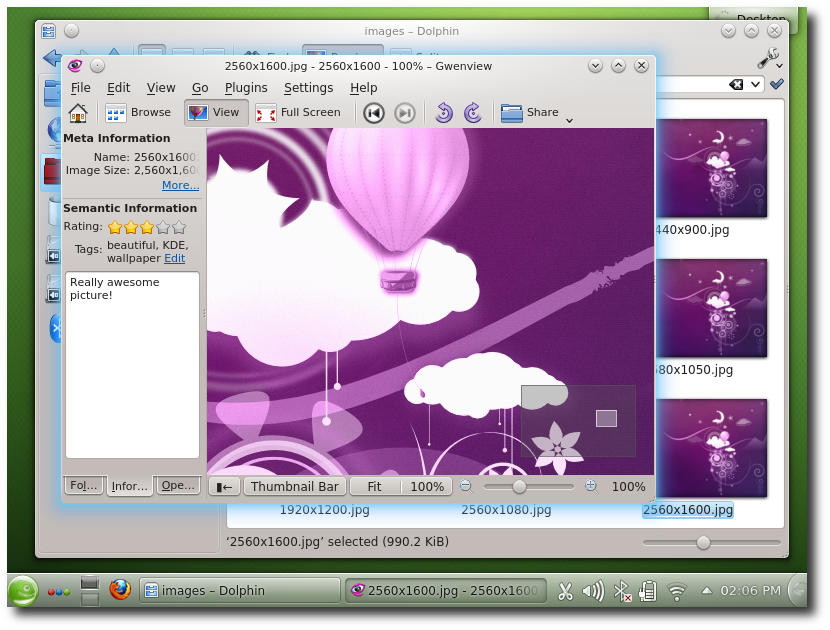The image size is (830, 630).
Task: Switch to the Operations sidebar tab
Action: pyautogui.click(x=178, y=485)
